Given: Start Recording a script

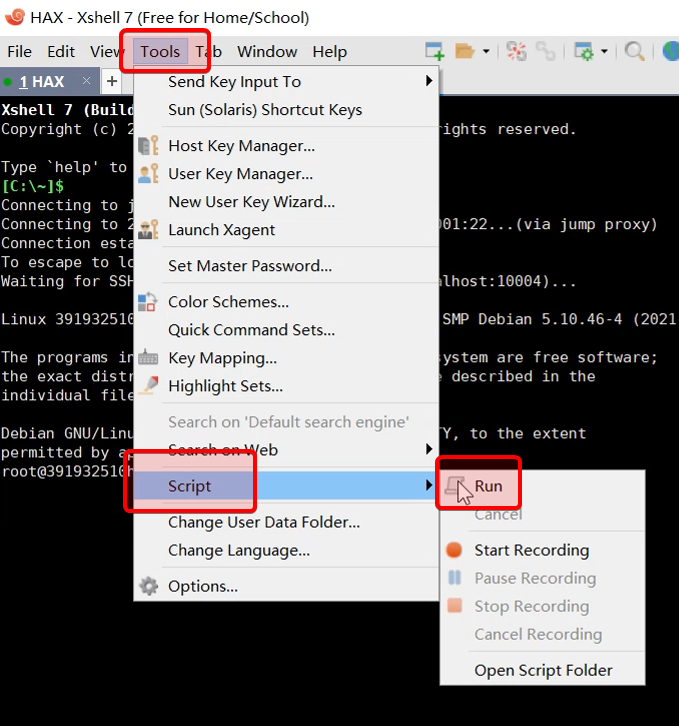Looking at the screenshot, I should tap(531, 550).
